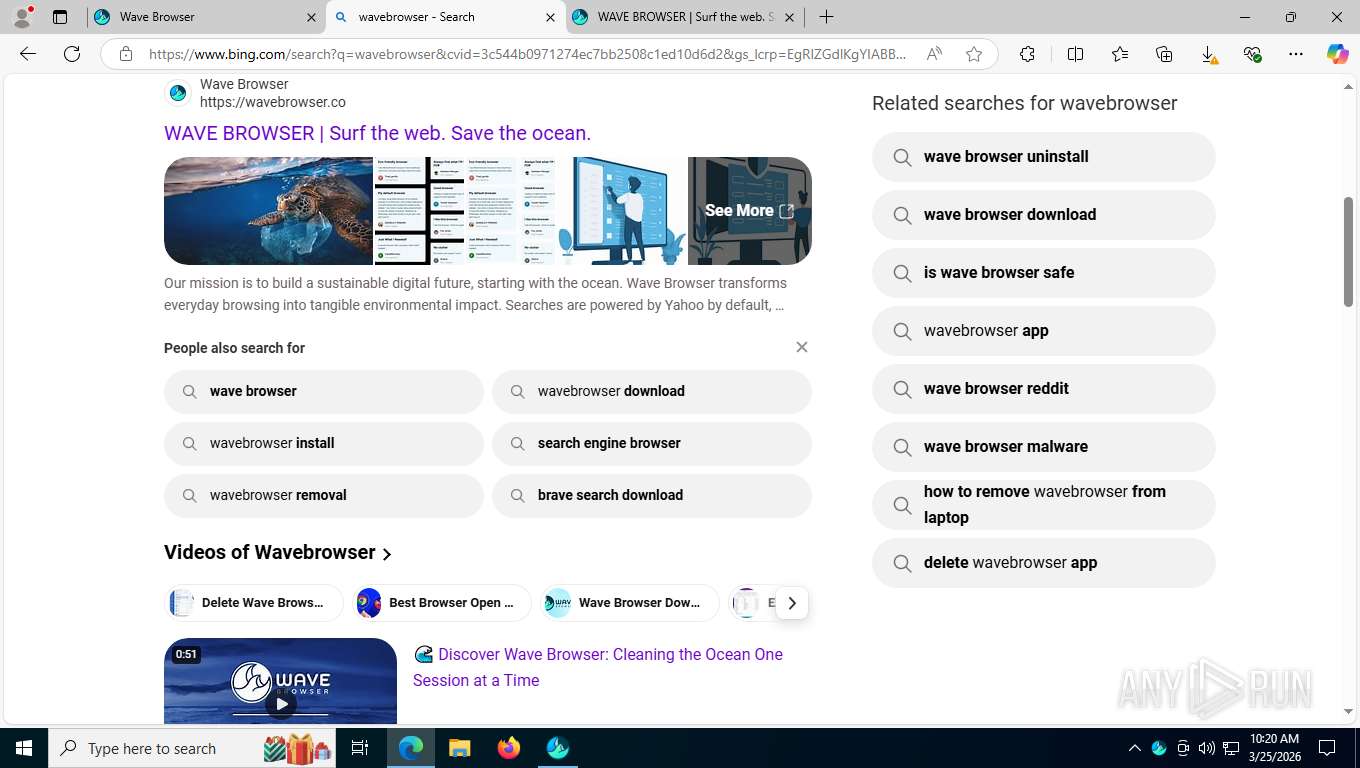Open the notification center icon
The width and height of the screenshot is (1360, 768).
(x=1327, y=748)
